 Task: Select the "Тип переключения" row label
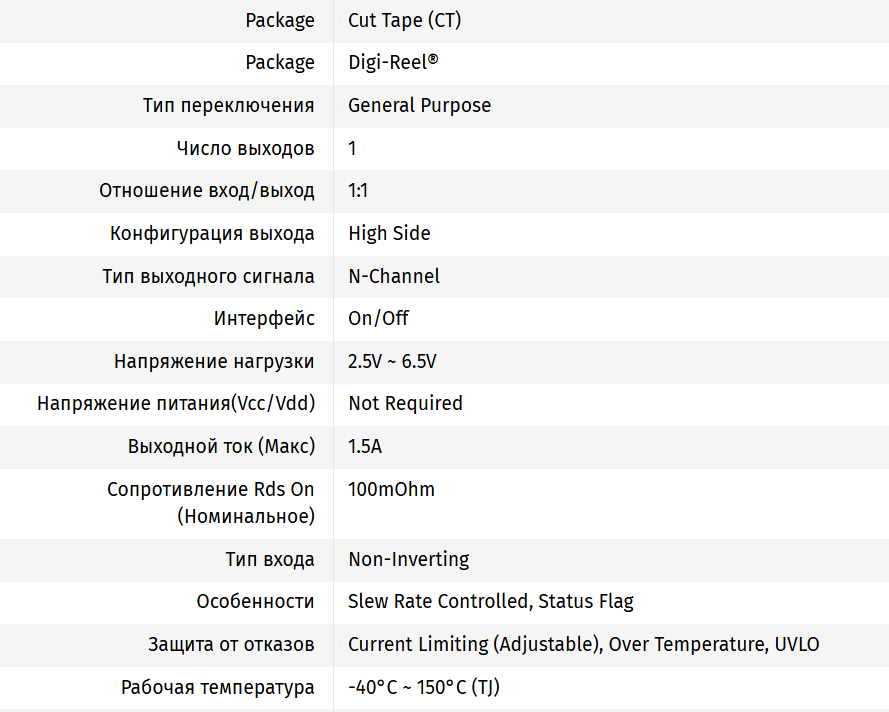pyautogui.click(x=229, y=106)
